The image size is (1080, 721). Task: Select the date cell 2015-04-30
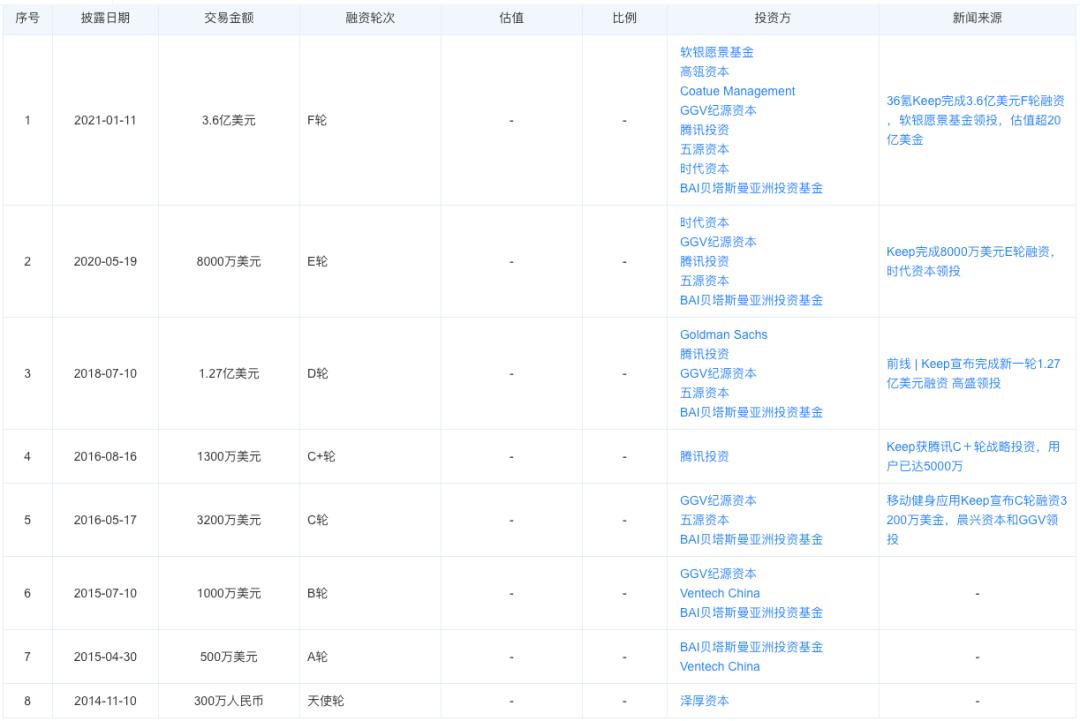click(x=105, y=657)
